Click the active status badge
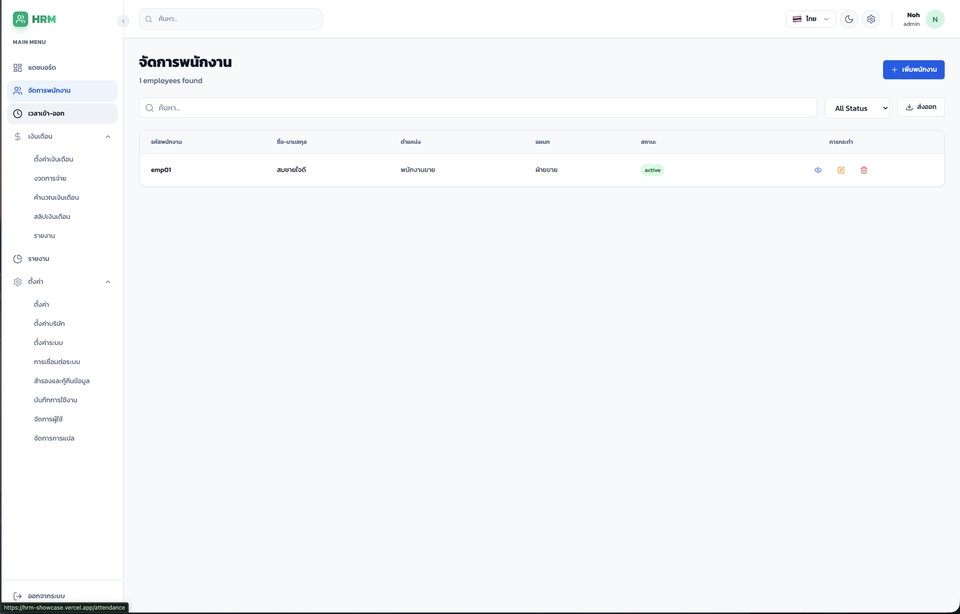The height and width of the screenshot is (614, 960). click(652, 170)
